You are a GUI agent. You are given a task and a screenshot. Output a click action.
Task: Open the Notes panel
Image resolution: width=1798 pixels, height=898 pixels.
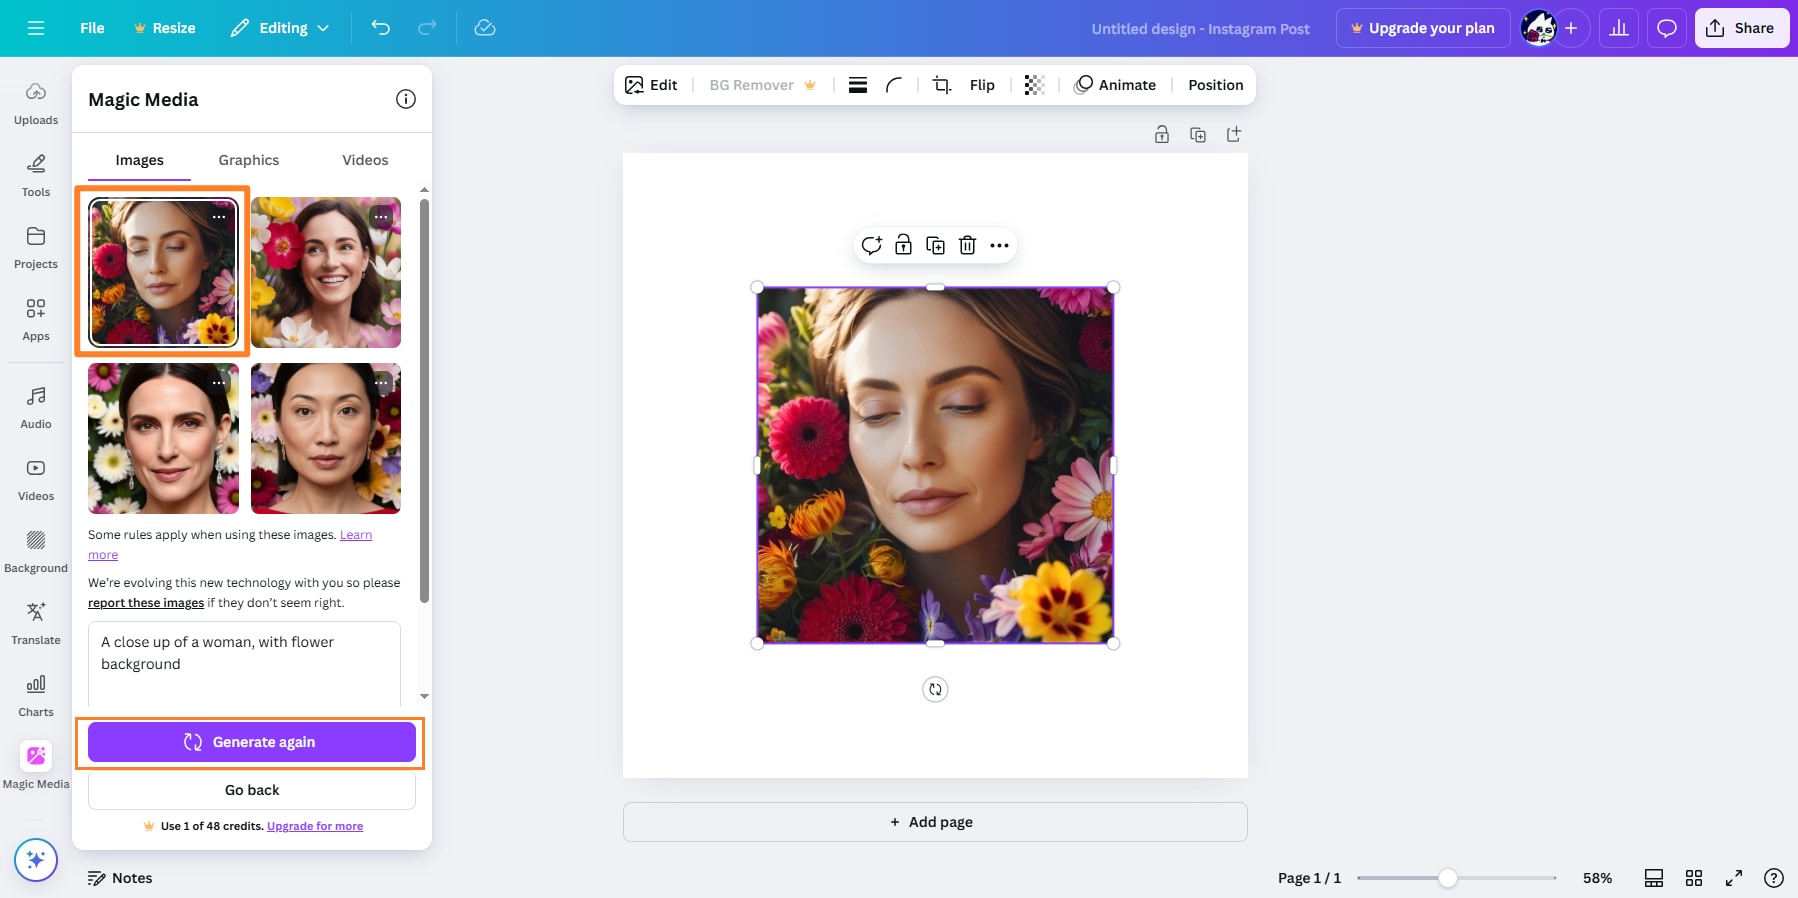120,878
